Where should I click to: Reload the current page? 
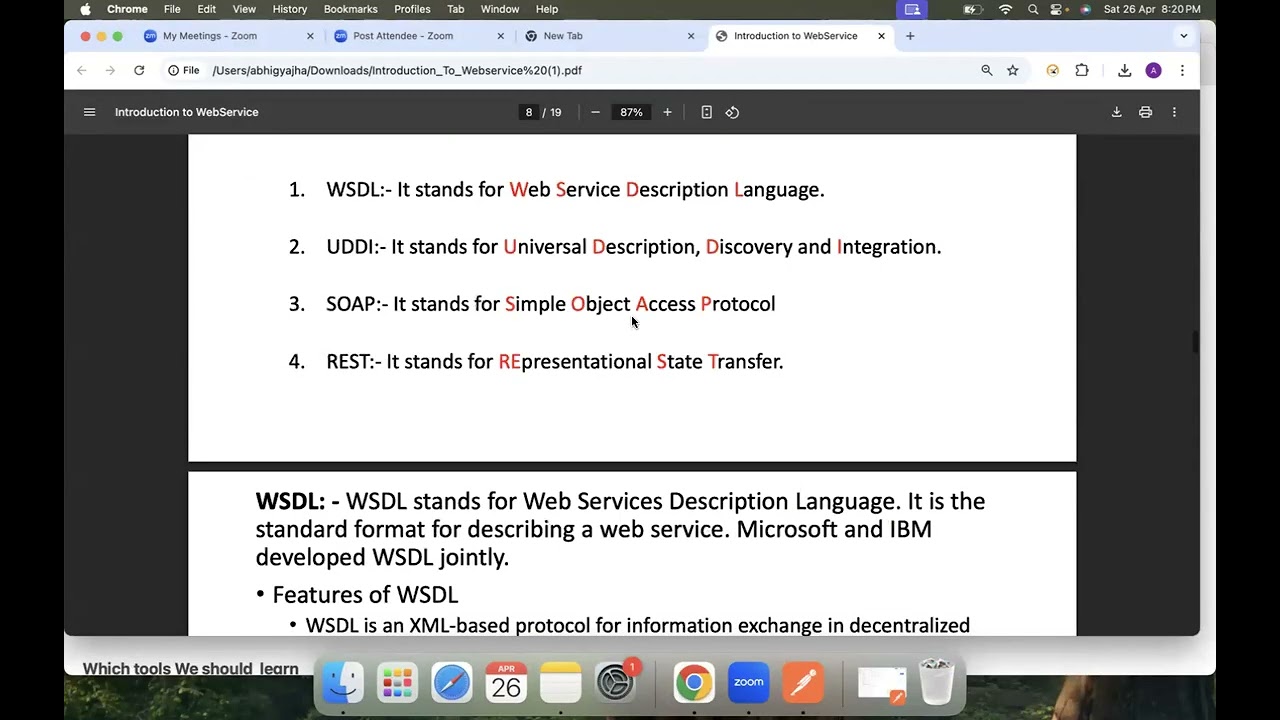[139, 70]
